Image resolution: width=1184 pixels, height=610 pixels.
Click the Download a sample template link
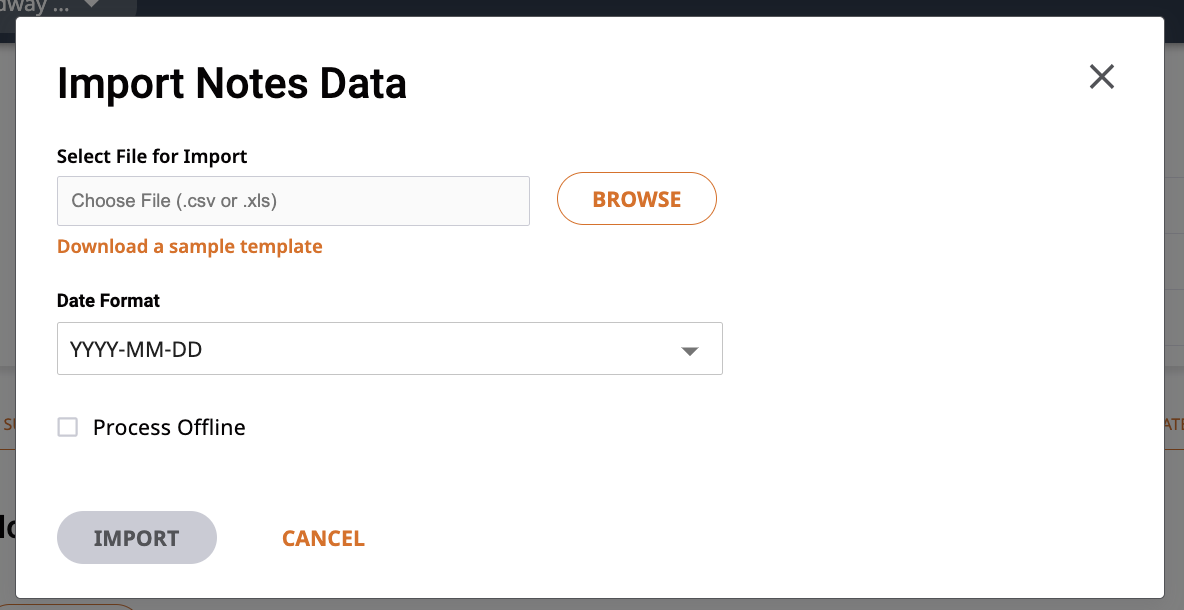pos(190,246)
